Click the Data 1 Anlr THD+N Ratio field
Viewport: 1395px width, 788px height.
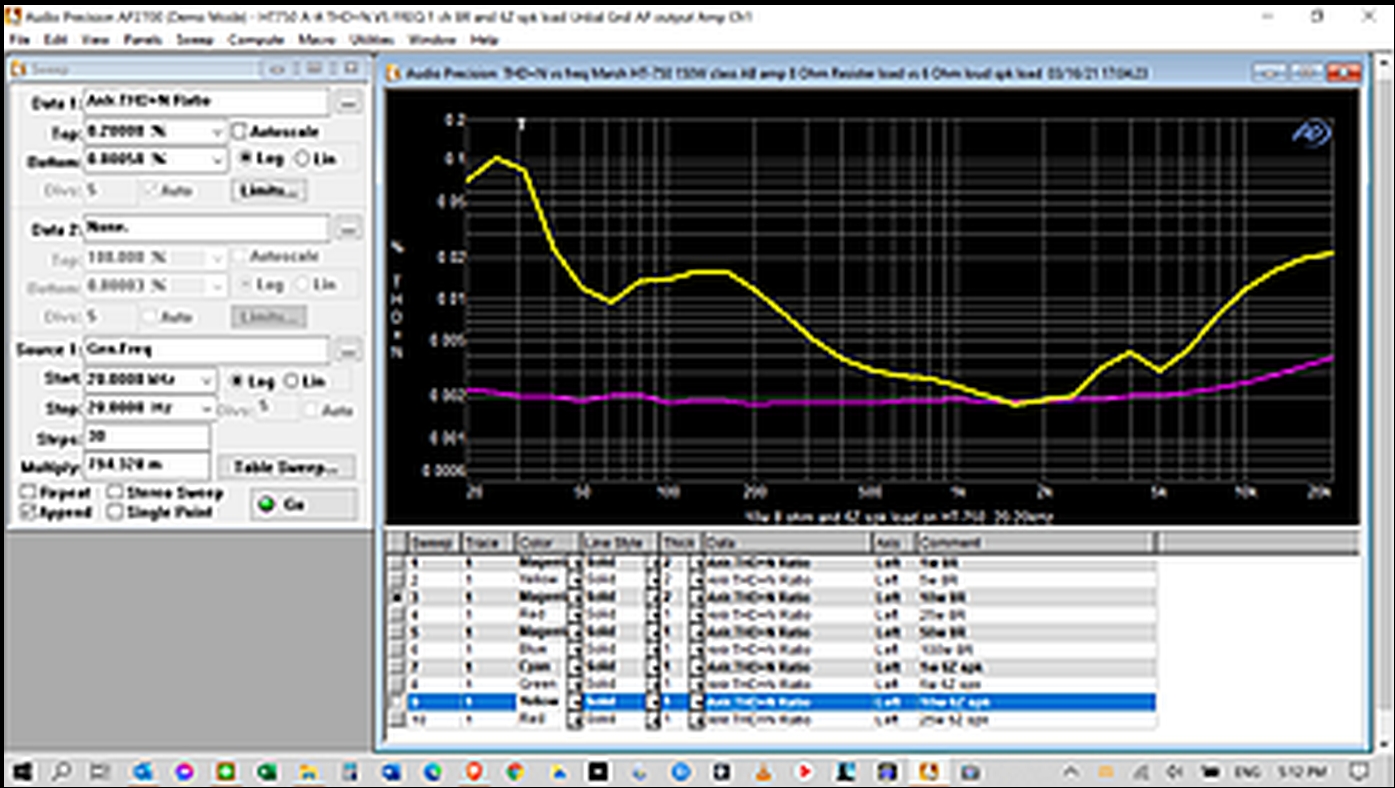(206, 102)
